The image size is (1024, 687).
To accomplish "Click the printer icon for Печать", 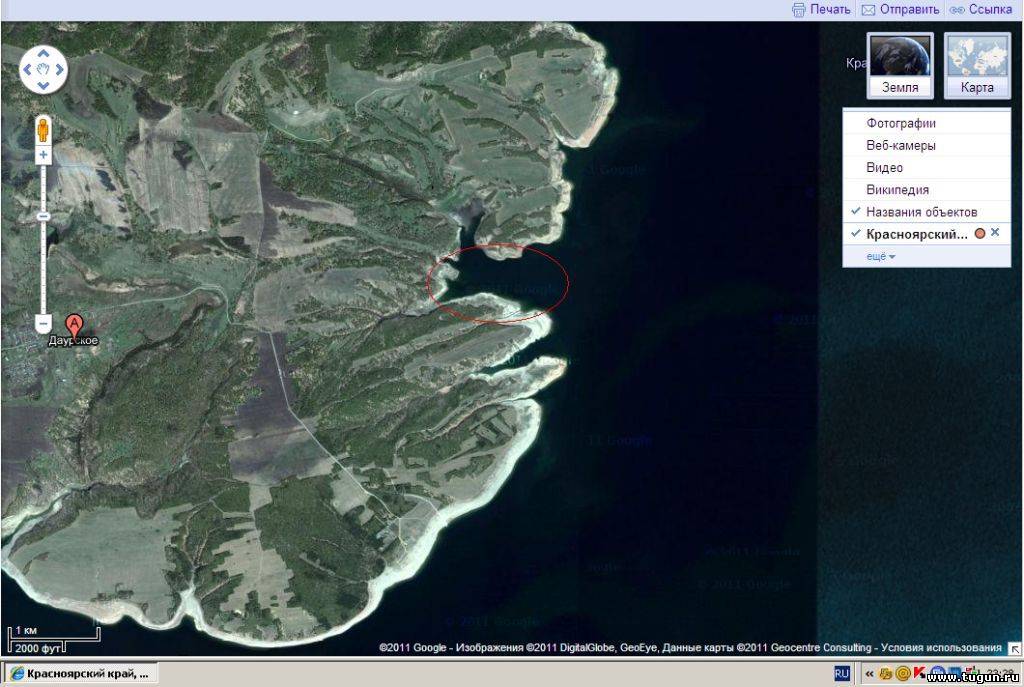I will (799, 10).
